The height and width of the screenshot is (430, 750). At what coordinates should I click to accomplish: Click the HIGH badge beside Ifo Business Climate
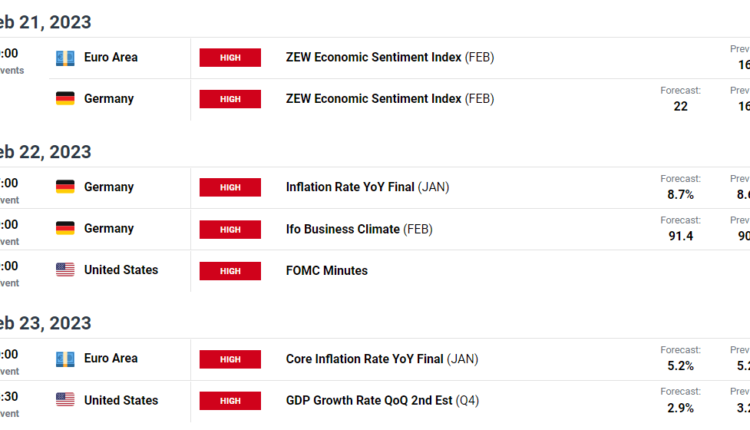(230, 229)
